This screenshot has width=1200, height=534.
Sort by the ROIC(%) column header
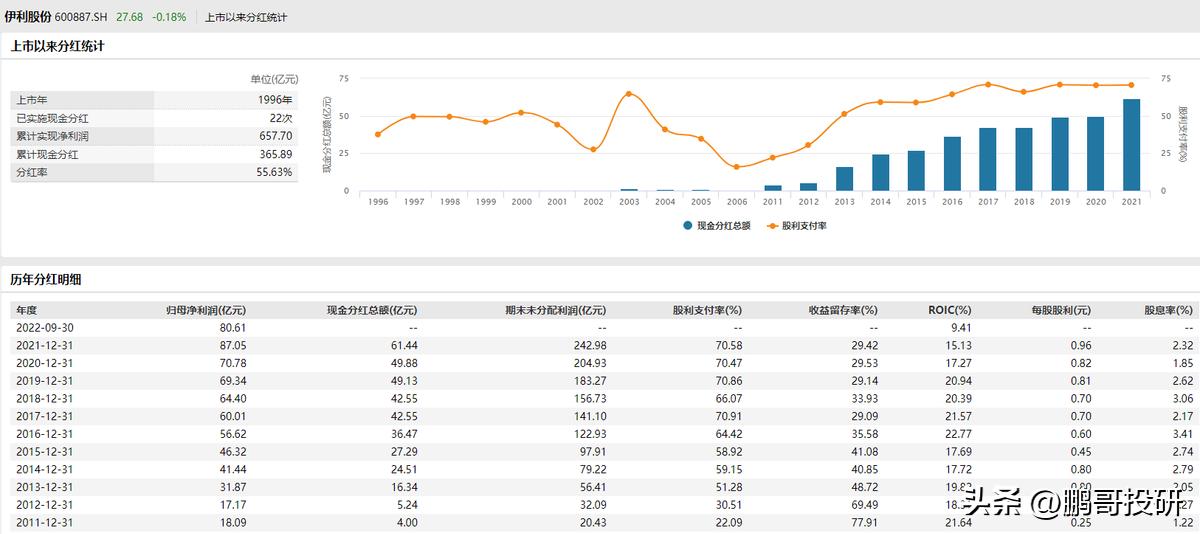[x=949, y=310]
